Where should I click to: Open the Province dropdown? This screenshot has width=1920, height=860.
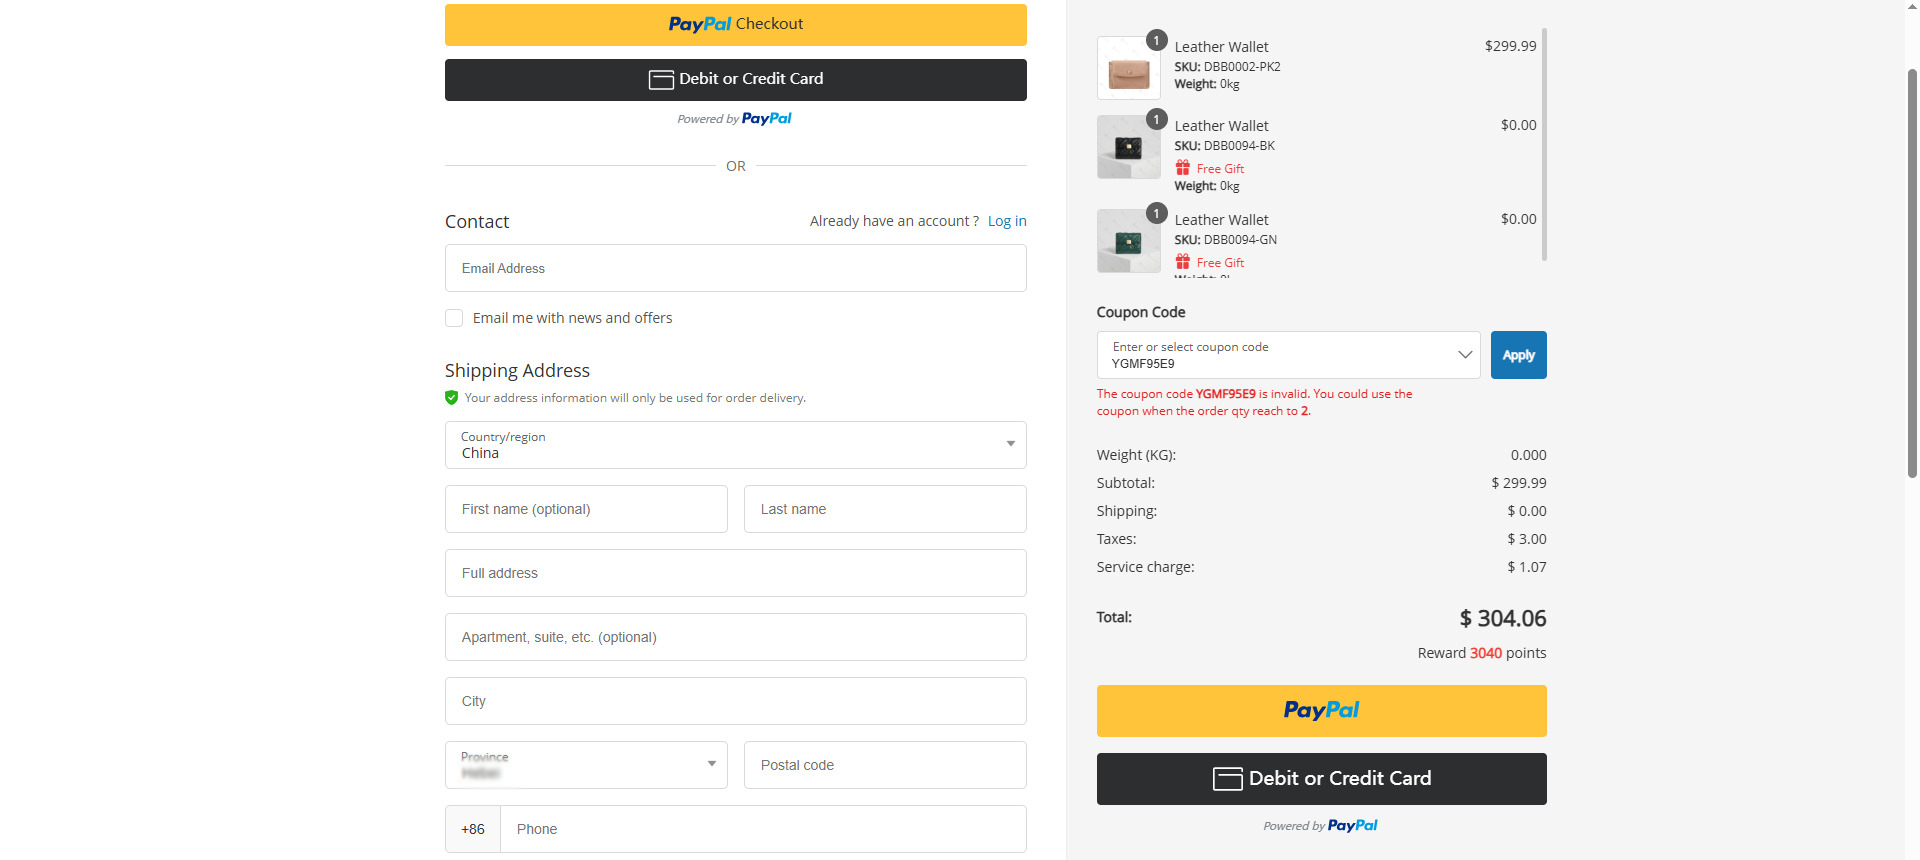click(x=586, y=765)
